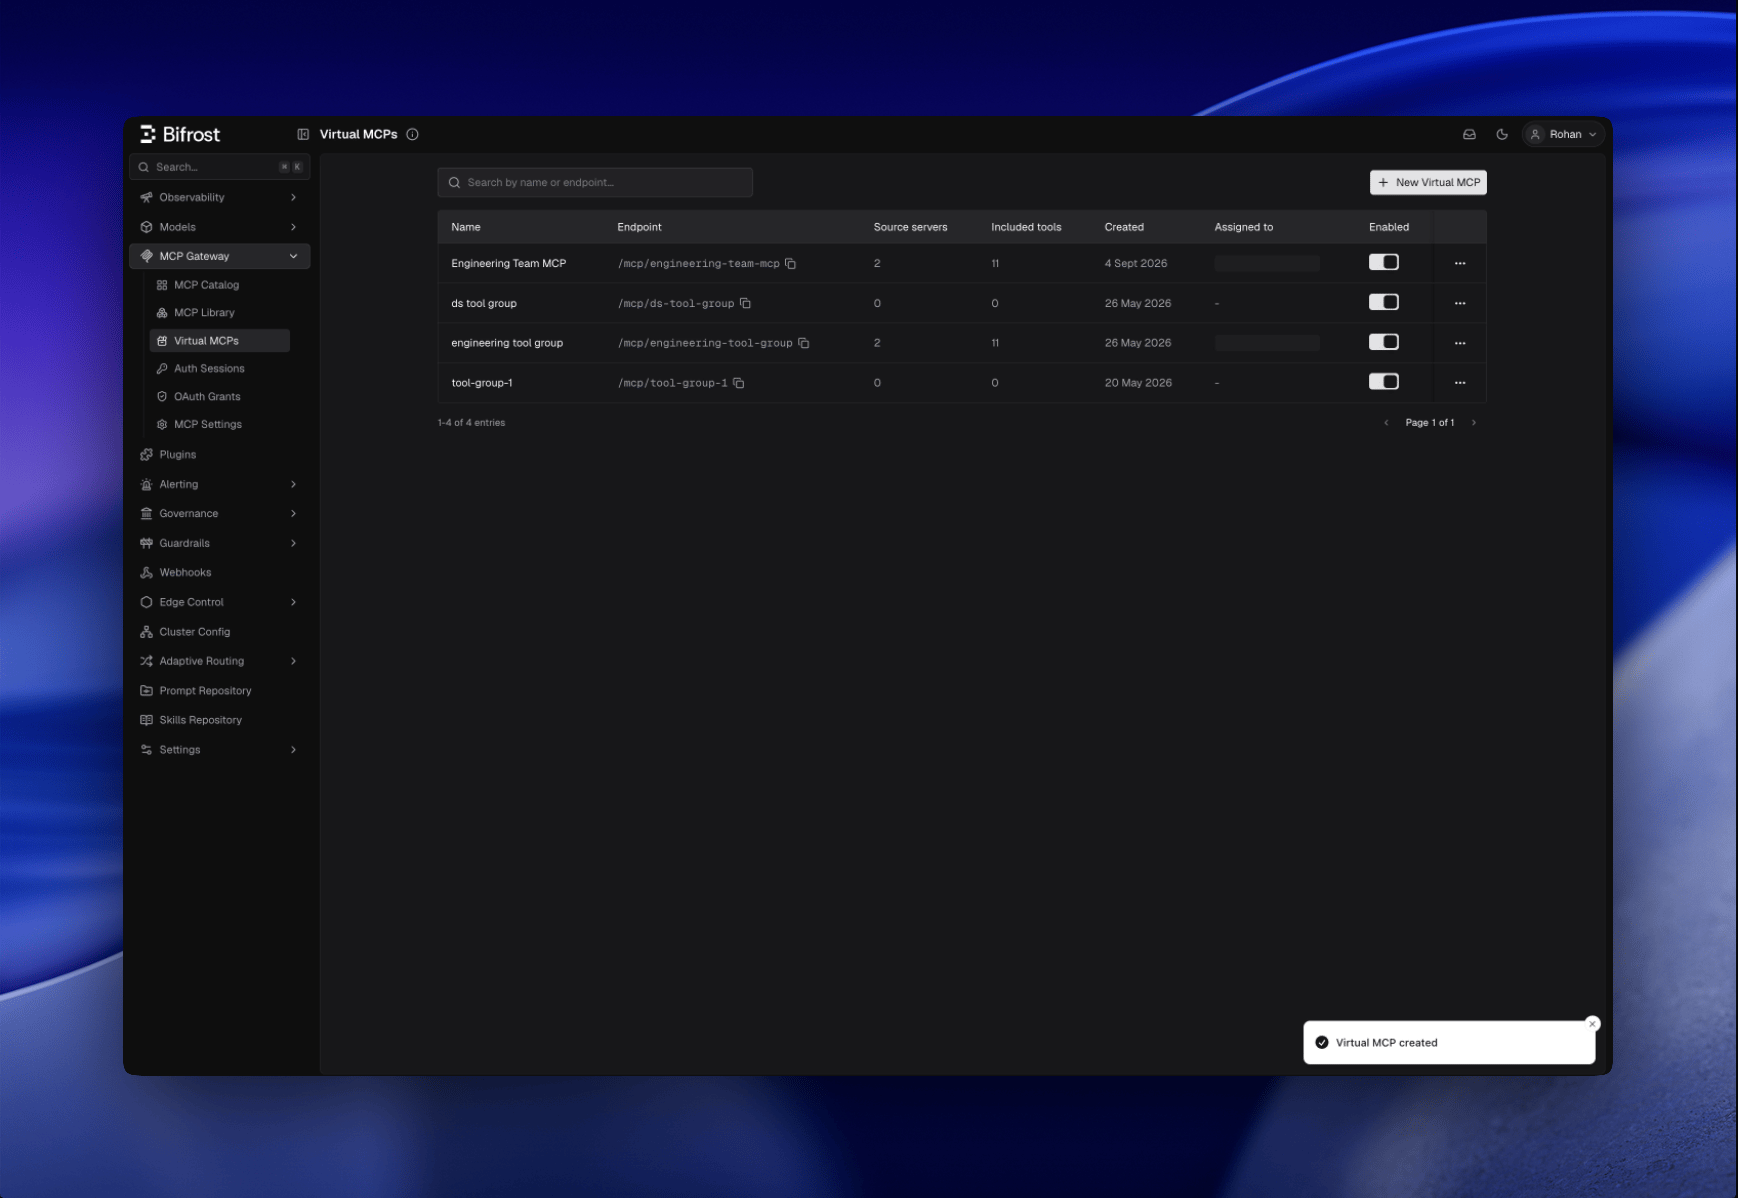Collapse sidebar using panel toggle icon
This screenshot has height=1198, width=1738.
point(303,134)
